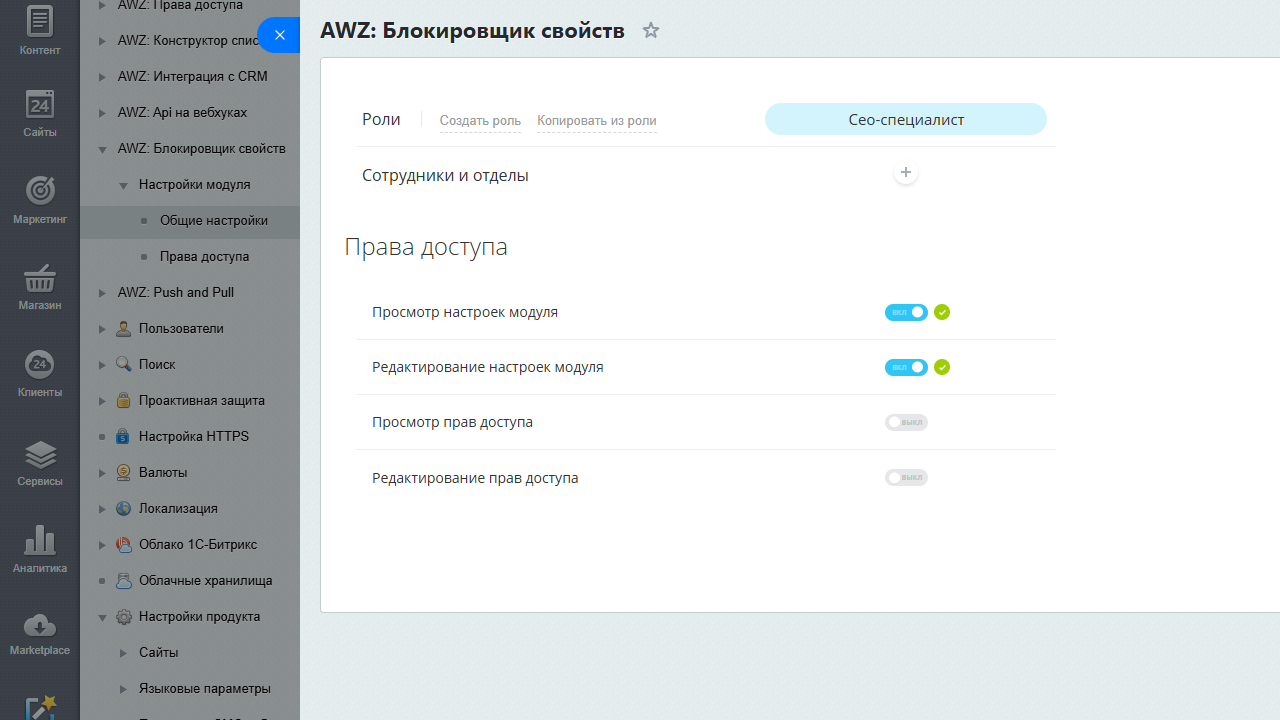The width and height of the screenshot is (1280, 720).
Task: Click the Валюты coin icon
Action: coord(124,473)
